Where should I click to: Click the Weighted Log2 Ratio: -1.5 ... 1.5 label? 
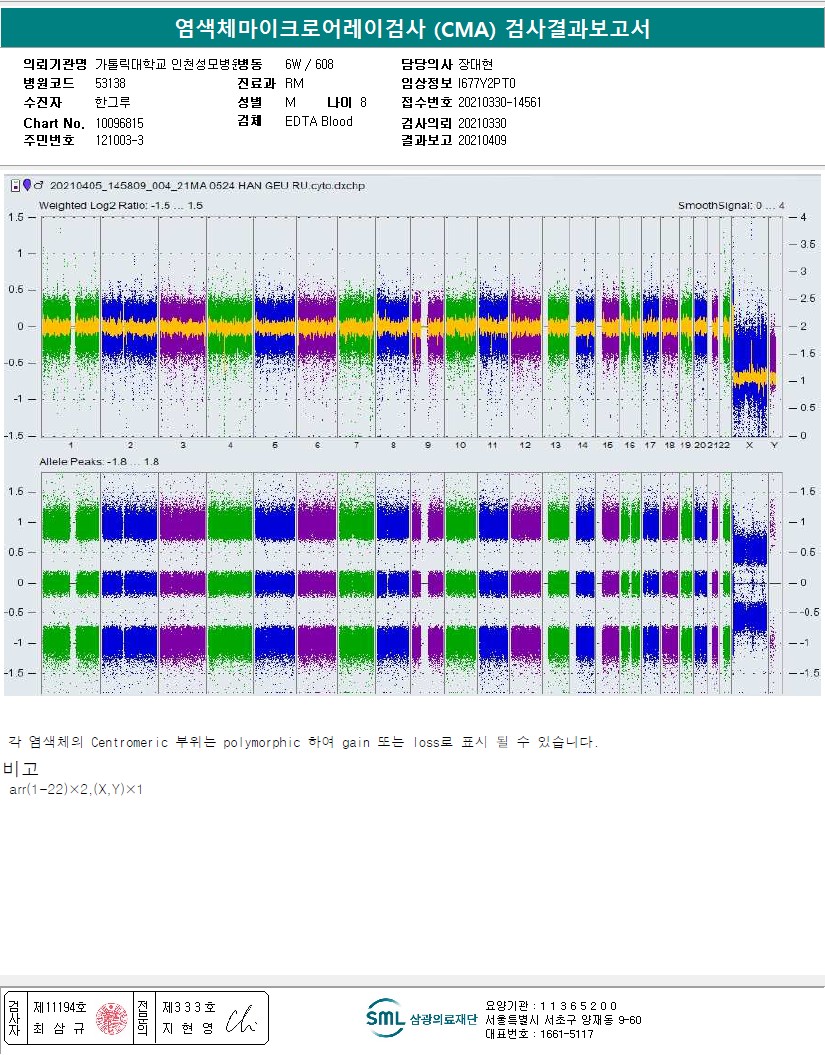tap(120, 205)
